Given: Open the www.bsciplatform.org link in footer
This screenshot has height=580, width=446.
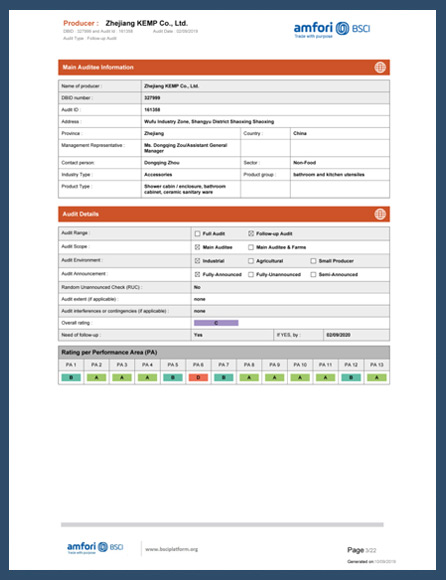Looking at the screenshot, I should (172, 549).
